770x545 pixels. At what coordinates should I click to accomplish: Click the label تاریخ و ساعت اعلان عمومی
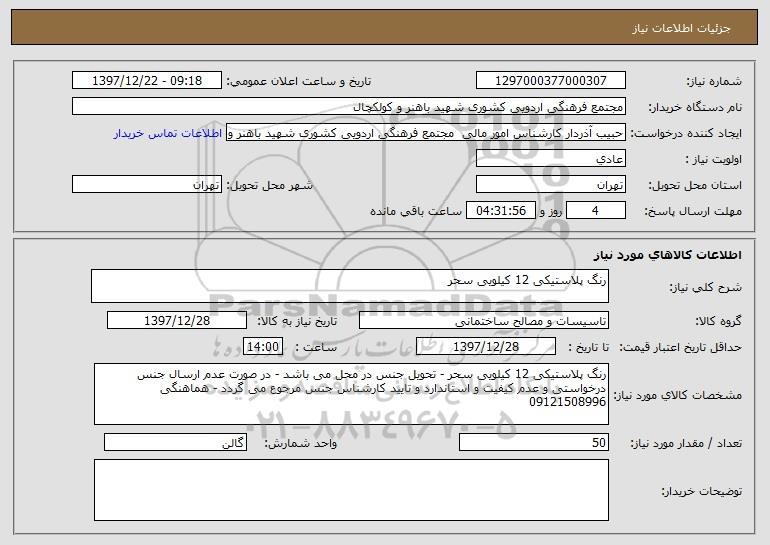point(299,82)
